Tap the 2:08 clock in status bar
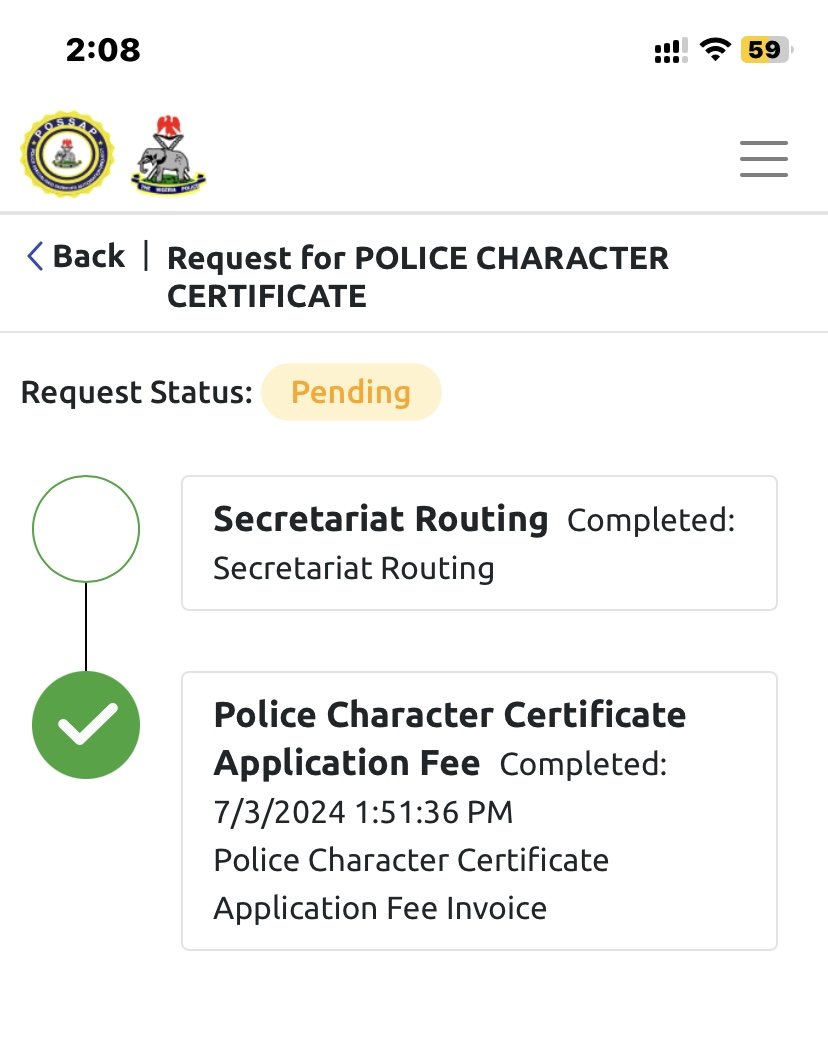The height and width of the screenshot is (1041, 828). click(x=103, y=49)
